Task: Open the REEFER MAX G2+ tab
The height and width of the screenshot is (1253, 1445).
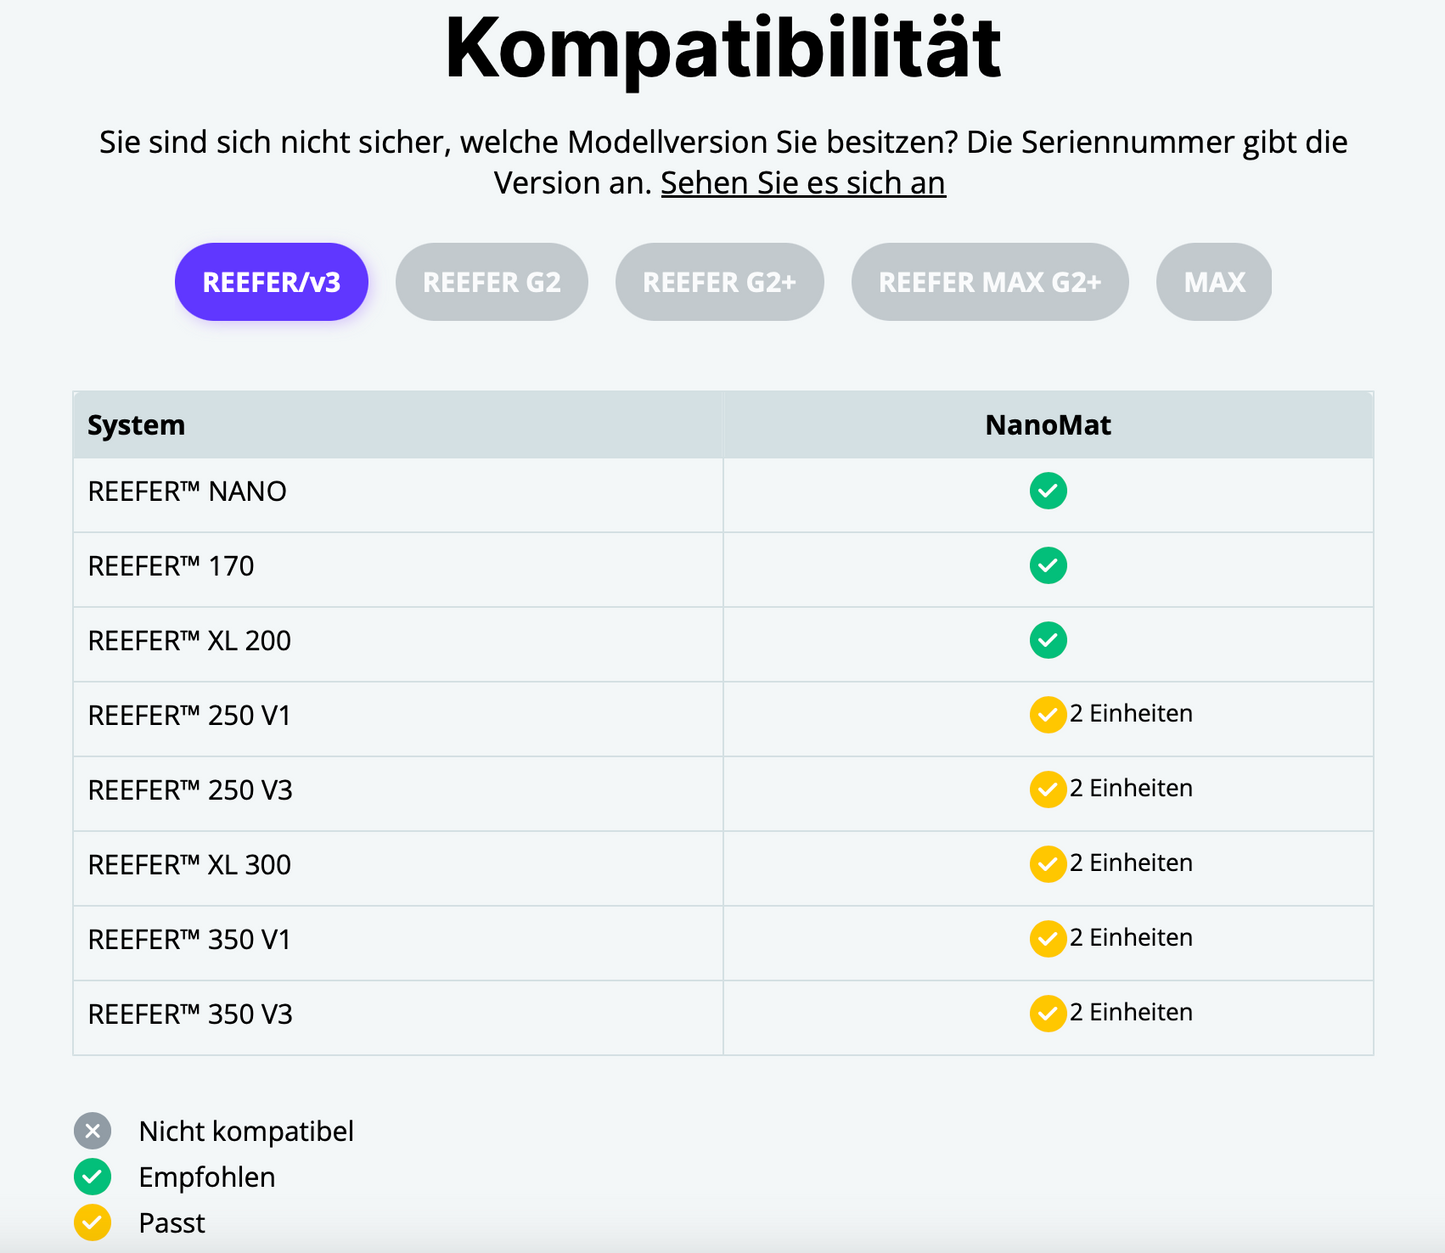Action: (989, 282)
